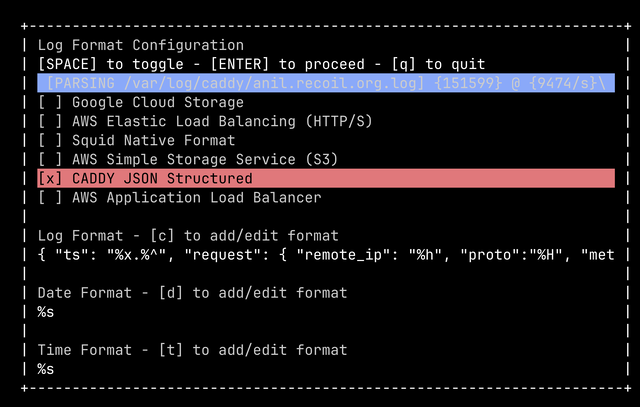Click the Date Format %s value
This screenshot has height=407, width=640.
coord(46,312)
